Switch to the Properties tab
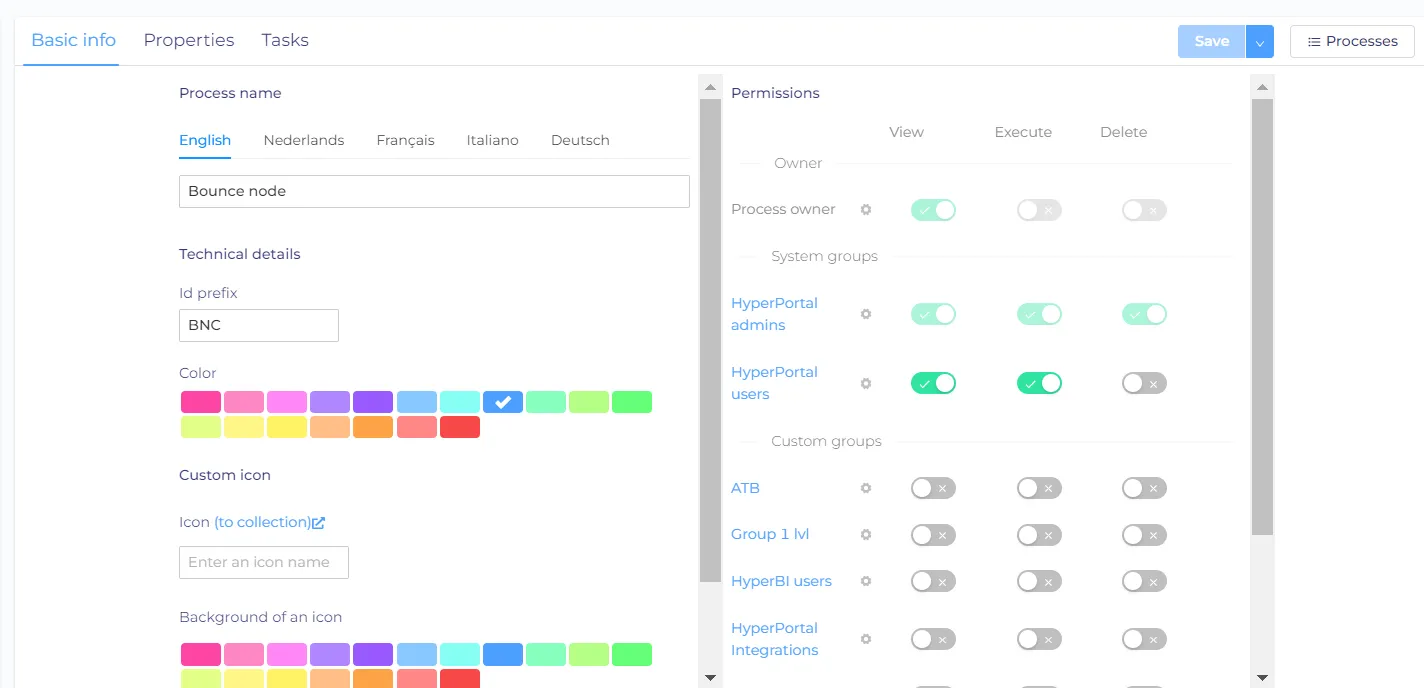This screenshot has height=688, width=1424. pyautogui.click(x=189, y=41)
